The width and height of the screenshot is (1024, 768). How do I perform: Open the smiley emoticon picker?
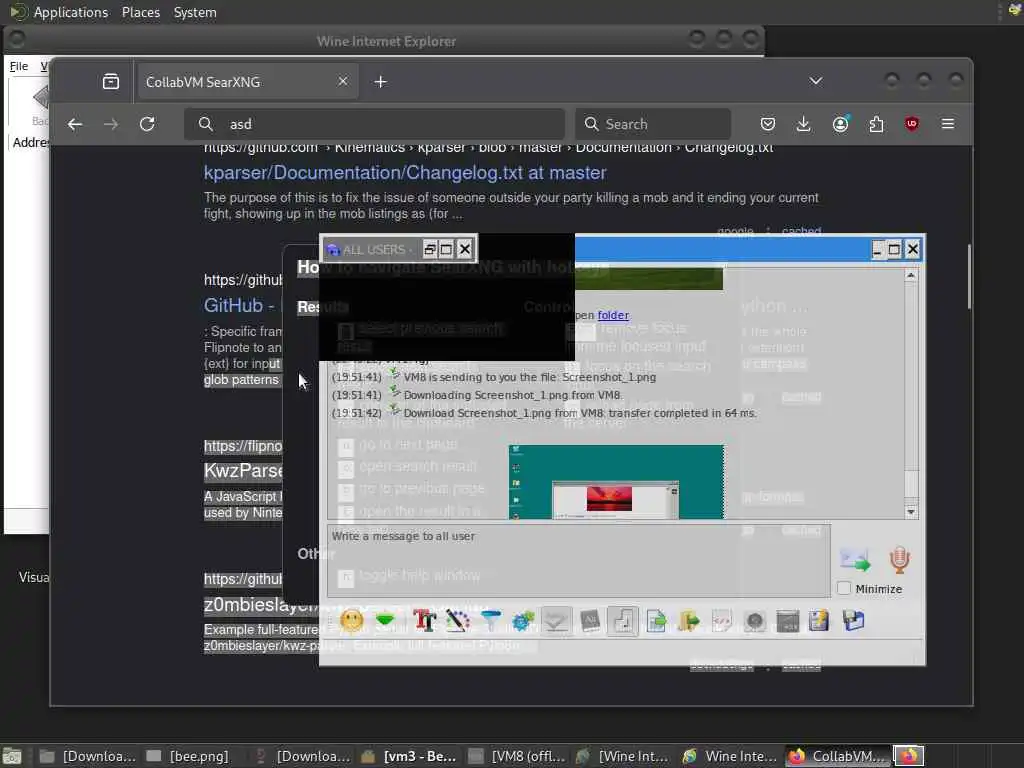point(351,620)
